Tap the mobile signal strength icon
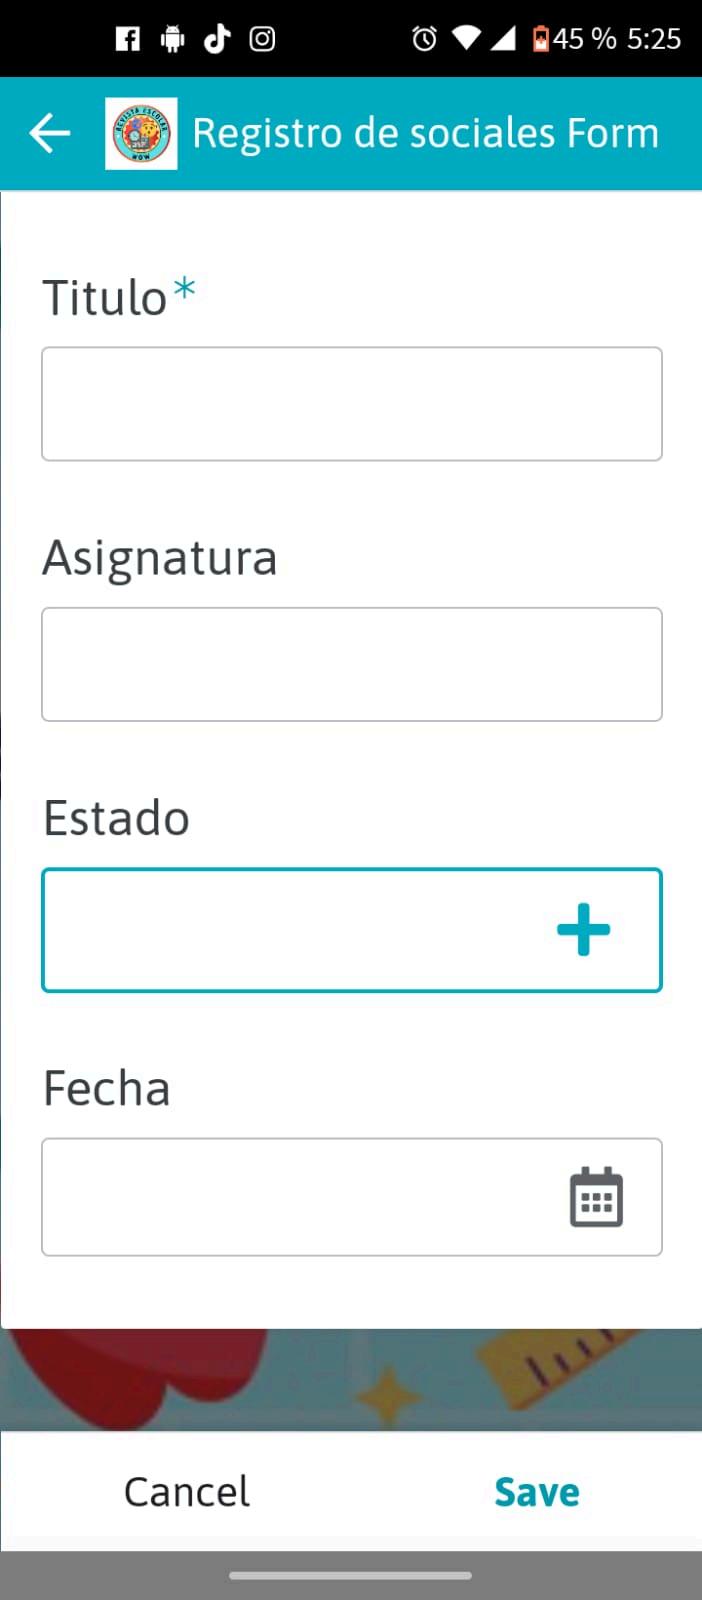This screenshot has height=1600, width=702. [x=503, y=39]
